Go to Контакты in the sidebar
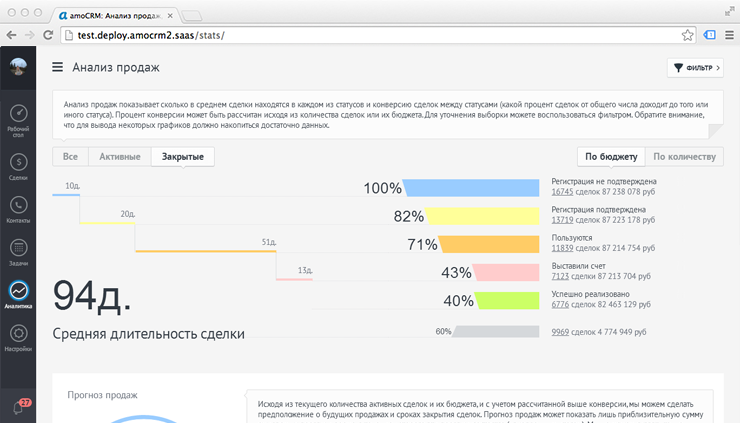 tap(18, 210)
